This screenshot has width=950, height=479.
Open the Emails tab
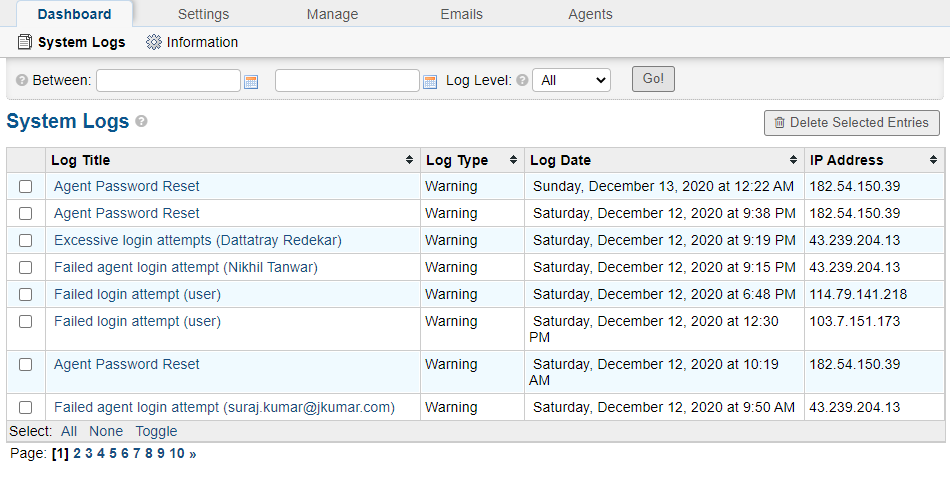(x=462, y=14)
